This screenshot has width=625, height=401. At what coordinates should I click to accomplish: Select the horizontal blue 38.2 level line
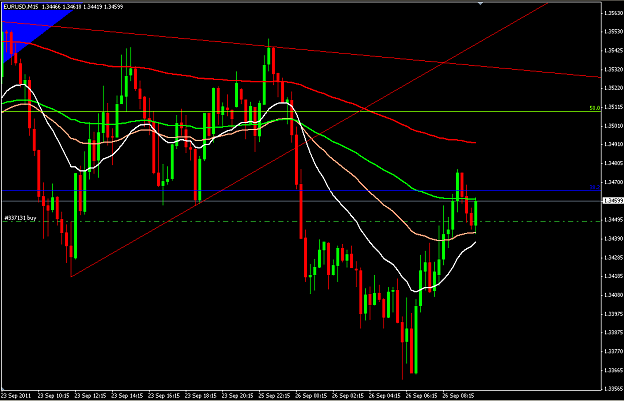pos(299,191)
